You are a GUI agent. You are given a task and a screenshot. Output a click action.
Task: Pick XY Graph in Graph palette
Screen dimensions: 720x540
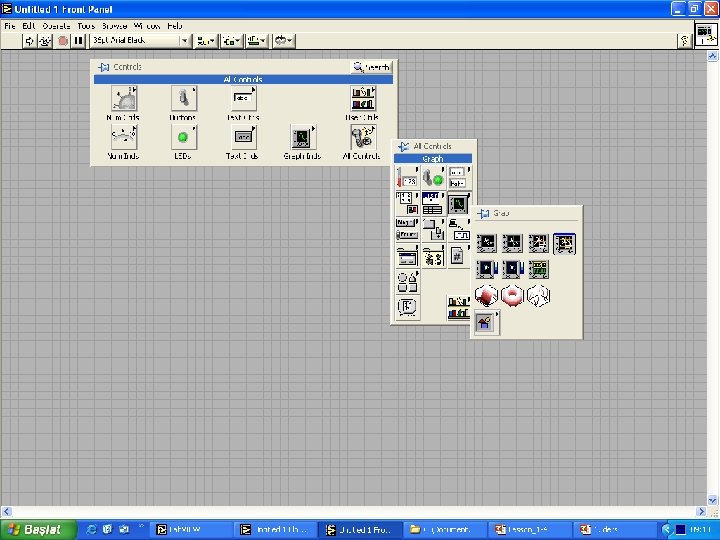tap(539, 243)
